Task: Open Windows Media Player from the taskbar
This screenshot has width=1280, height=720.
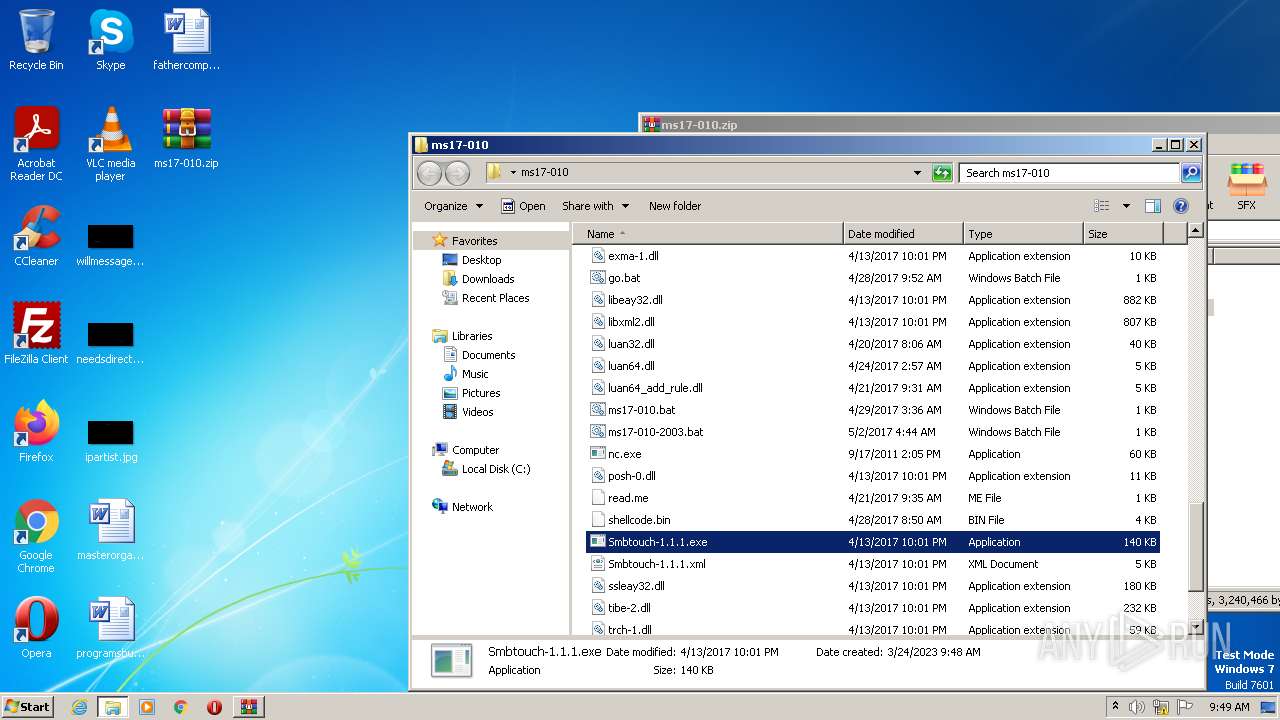Action: [147, 707]
